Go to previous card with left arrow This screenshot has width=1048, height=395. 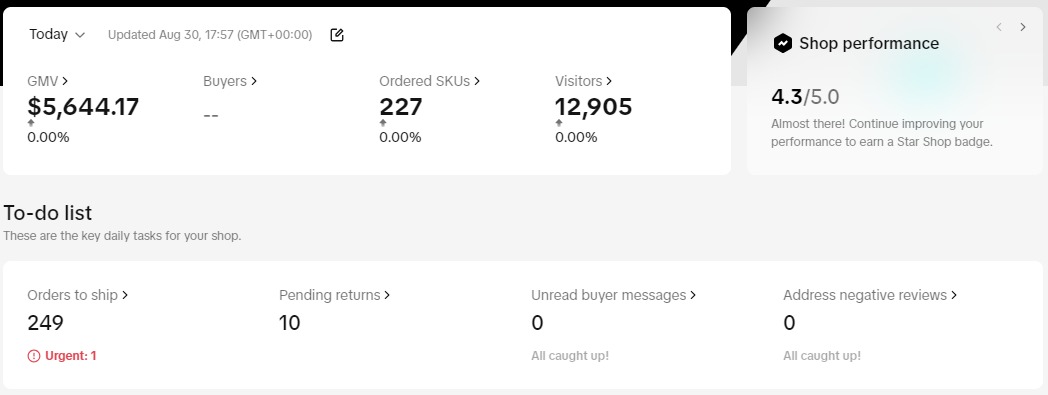[x=999, y=27]
